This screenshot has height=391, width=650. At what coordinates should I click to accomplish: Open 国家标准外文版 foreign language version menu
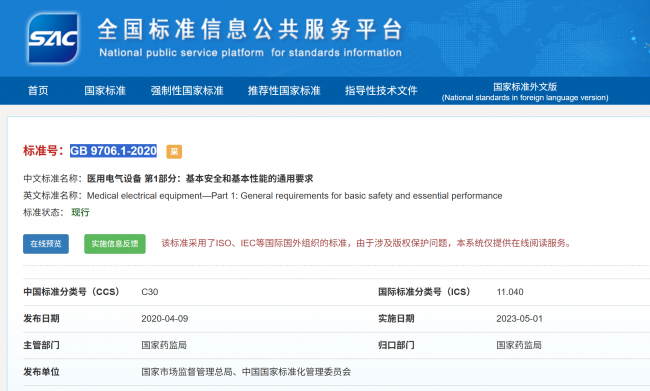(525, 92)
